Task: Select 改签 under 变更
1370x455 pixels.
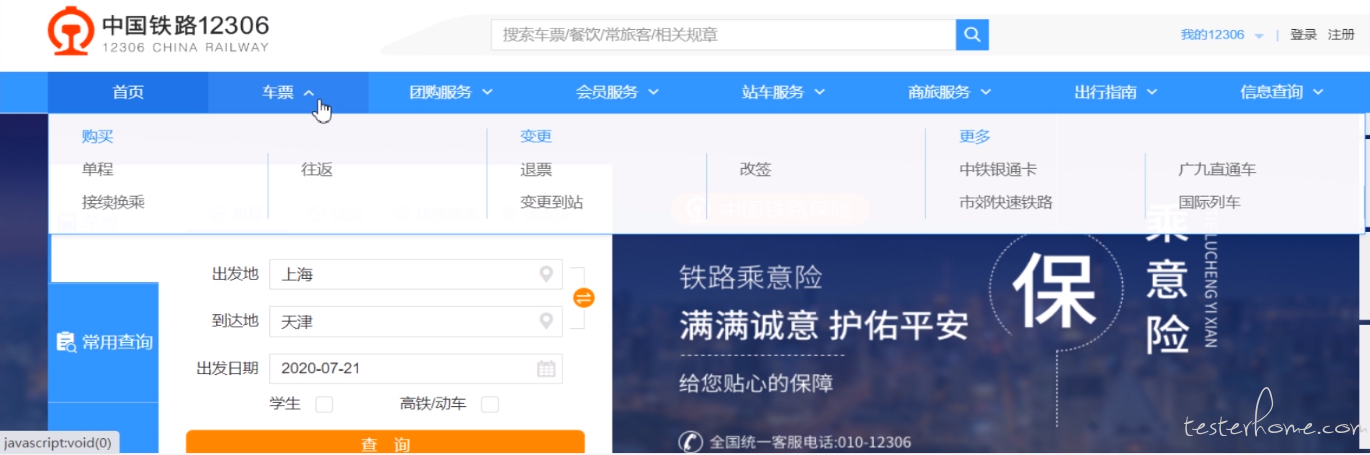Action: (x=756, y=170)
